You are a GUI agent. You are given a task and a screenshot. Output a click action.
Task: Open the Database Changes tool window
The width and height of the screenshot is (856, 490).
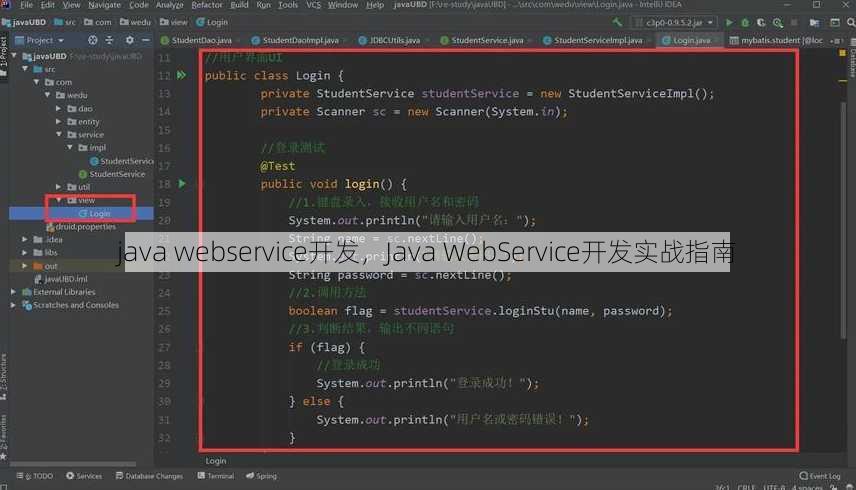click(149, 476)
